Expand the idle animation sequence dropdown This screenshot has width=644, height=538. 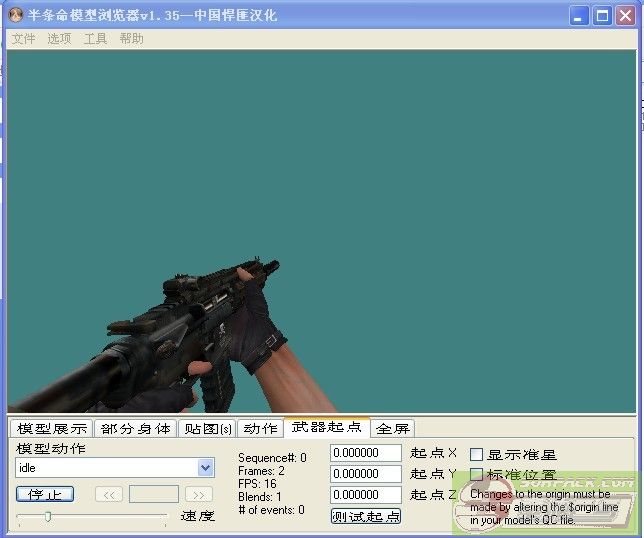pyautogui.click(x=206, y=468)
